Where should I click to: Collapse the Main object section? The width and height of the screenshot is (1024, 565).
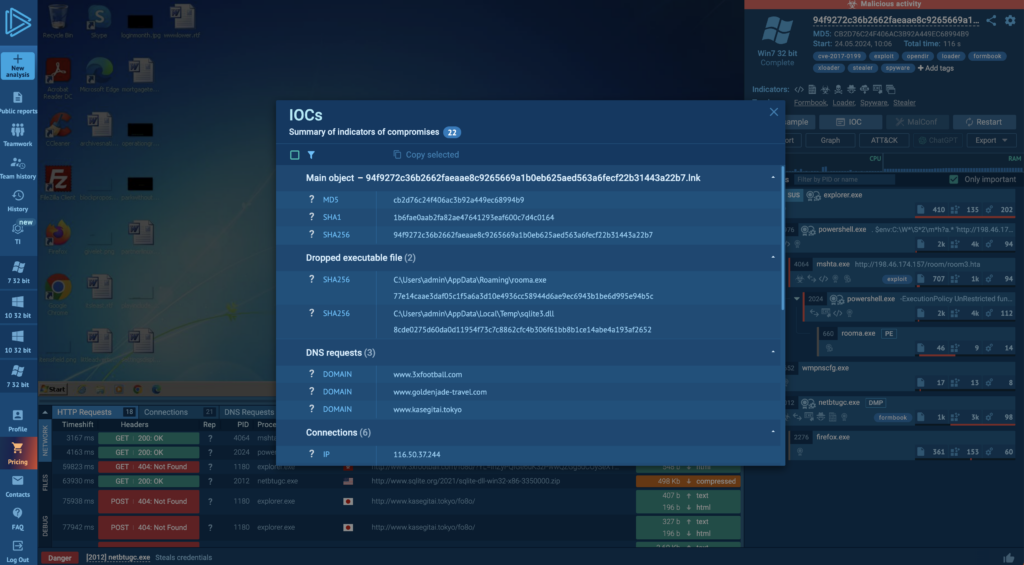(x=773, y=178)
